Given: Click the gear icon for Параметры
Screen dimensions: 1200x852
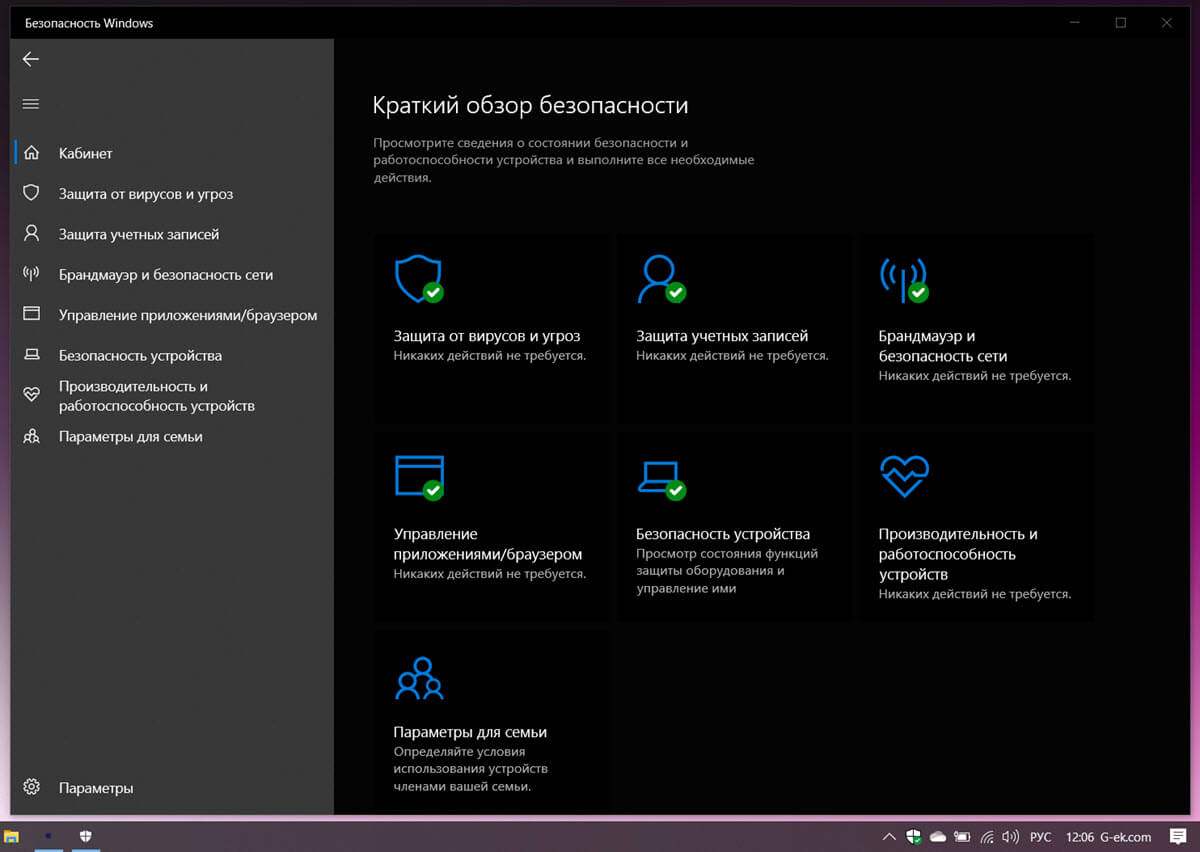Looking at the screenshot, I should [31, 787].
